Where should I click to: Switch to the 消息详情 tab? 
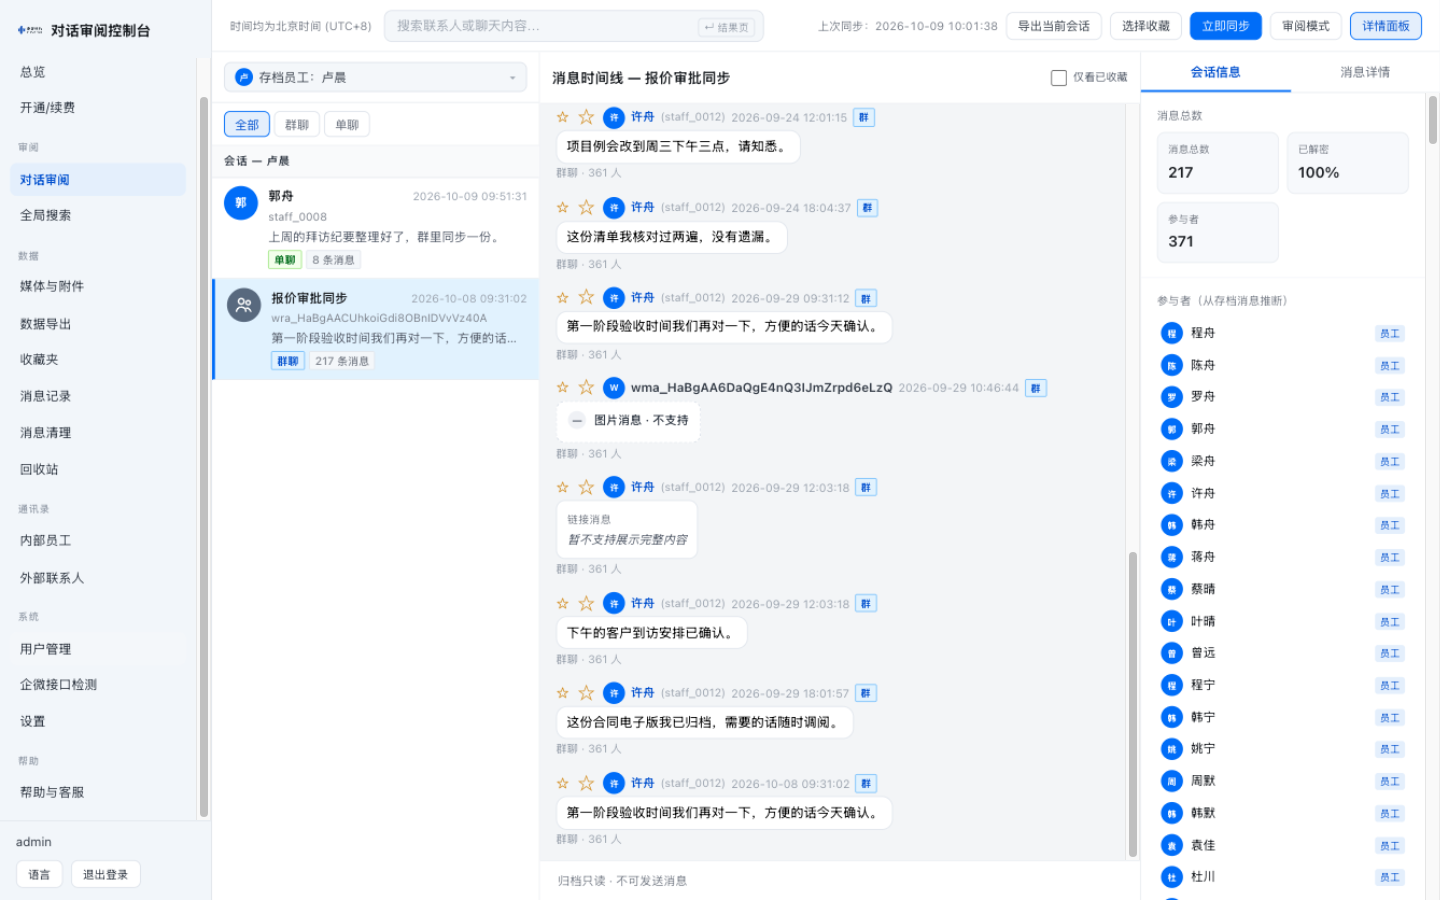1365,72
